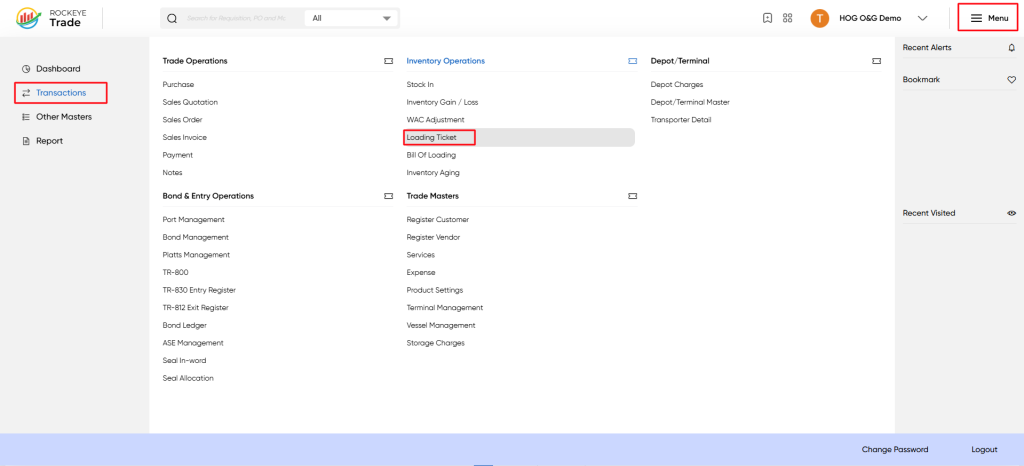Open Sales Order
The width and height of the screenshot is (1024, 466).
(x=182, y=120)
